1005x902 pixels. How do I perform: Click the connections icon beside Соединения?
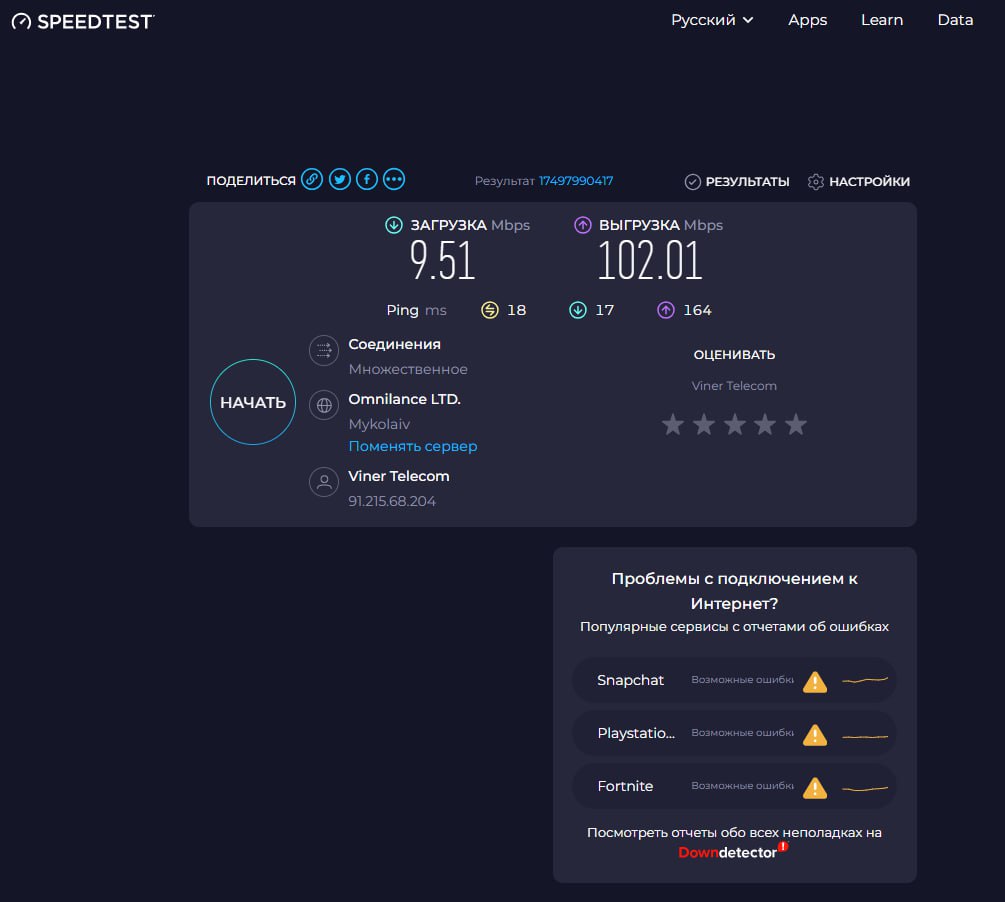(324, 351)
